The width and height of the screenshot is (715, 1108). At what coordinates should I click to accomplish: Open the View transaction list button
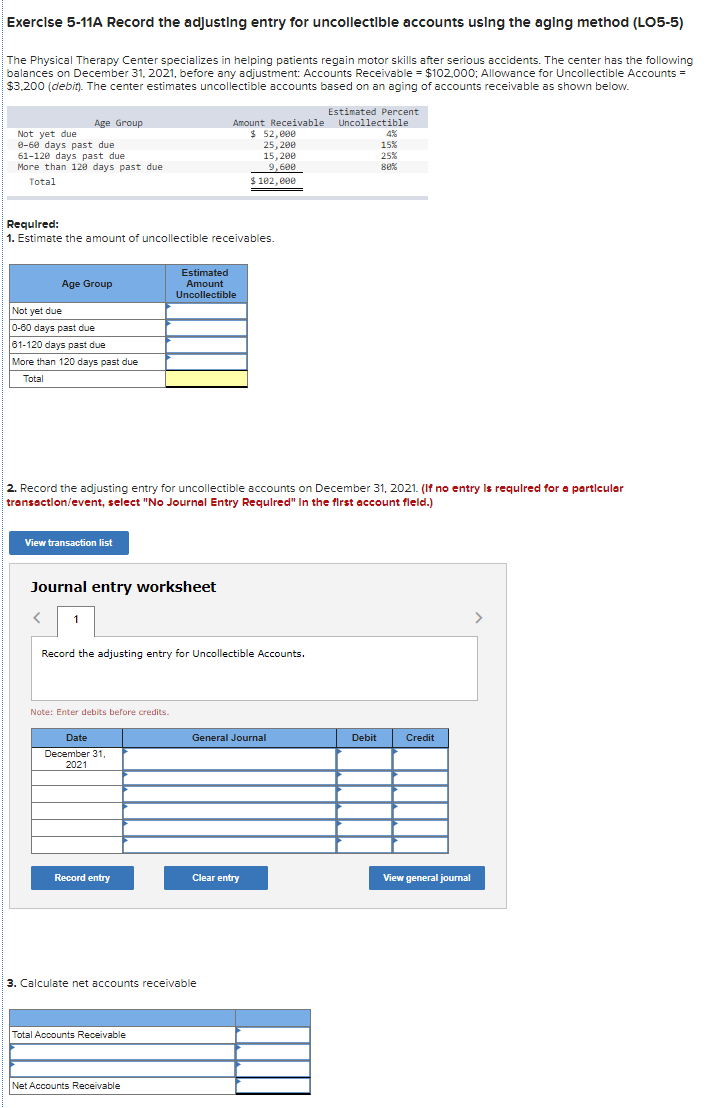(69, 543)
